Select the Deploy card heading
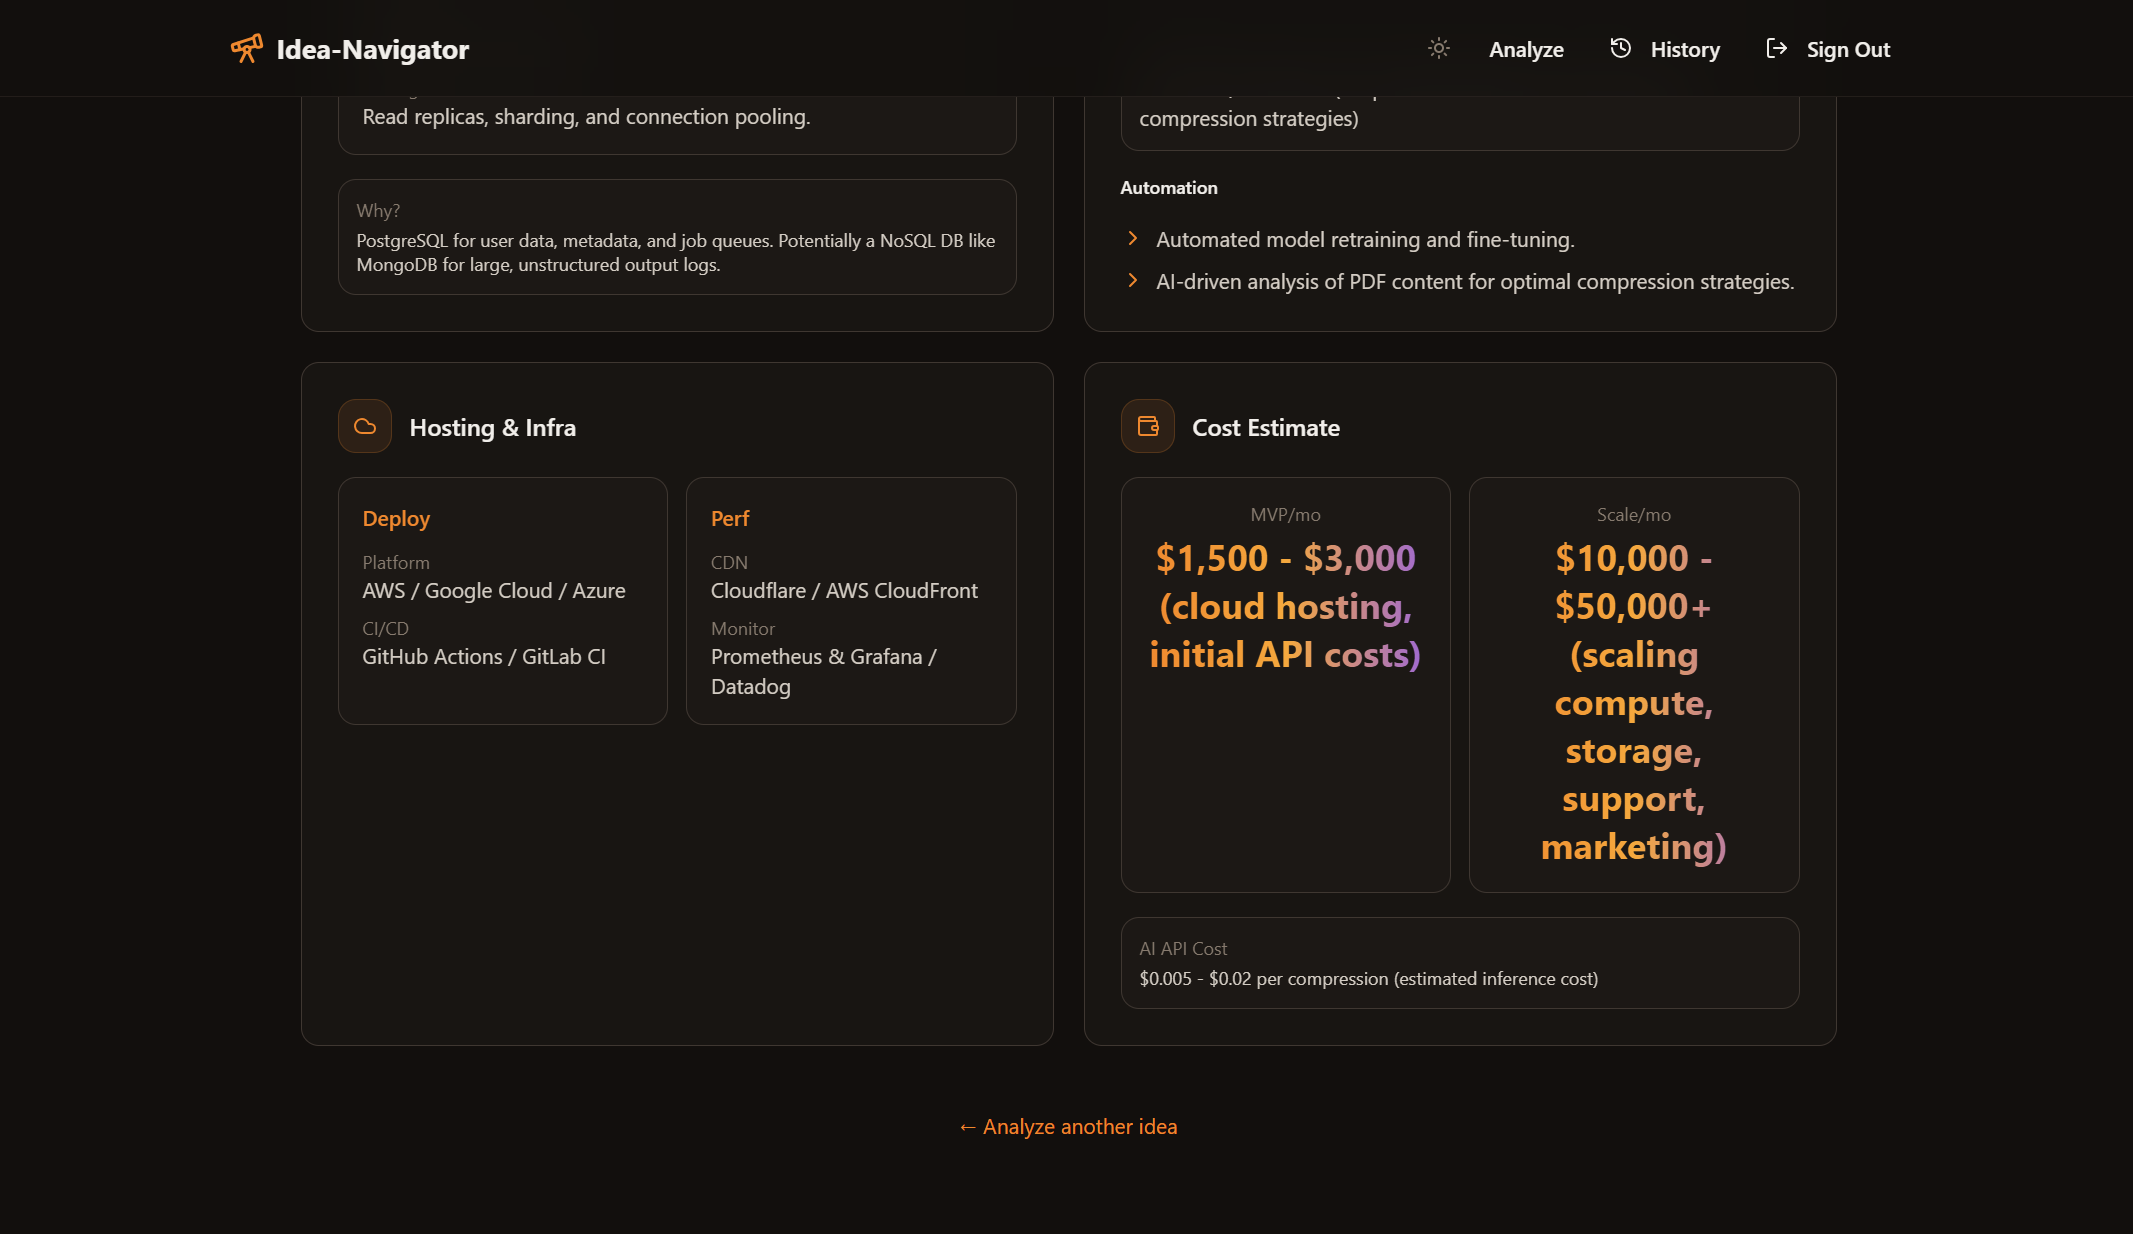The height and width of the screenshot is (1234, 2133). tap(396, 518)
